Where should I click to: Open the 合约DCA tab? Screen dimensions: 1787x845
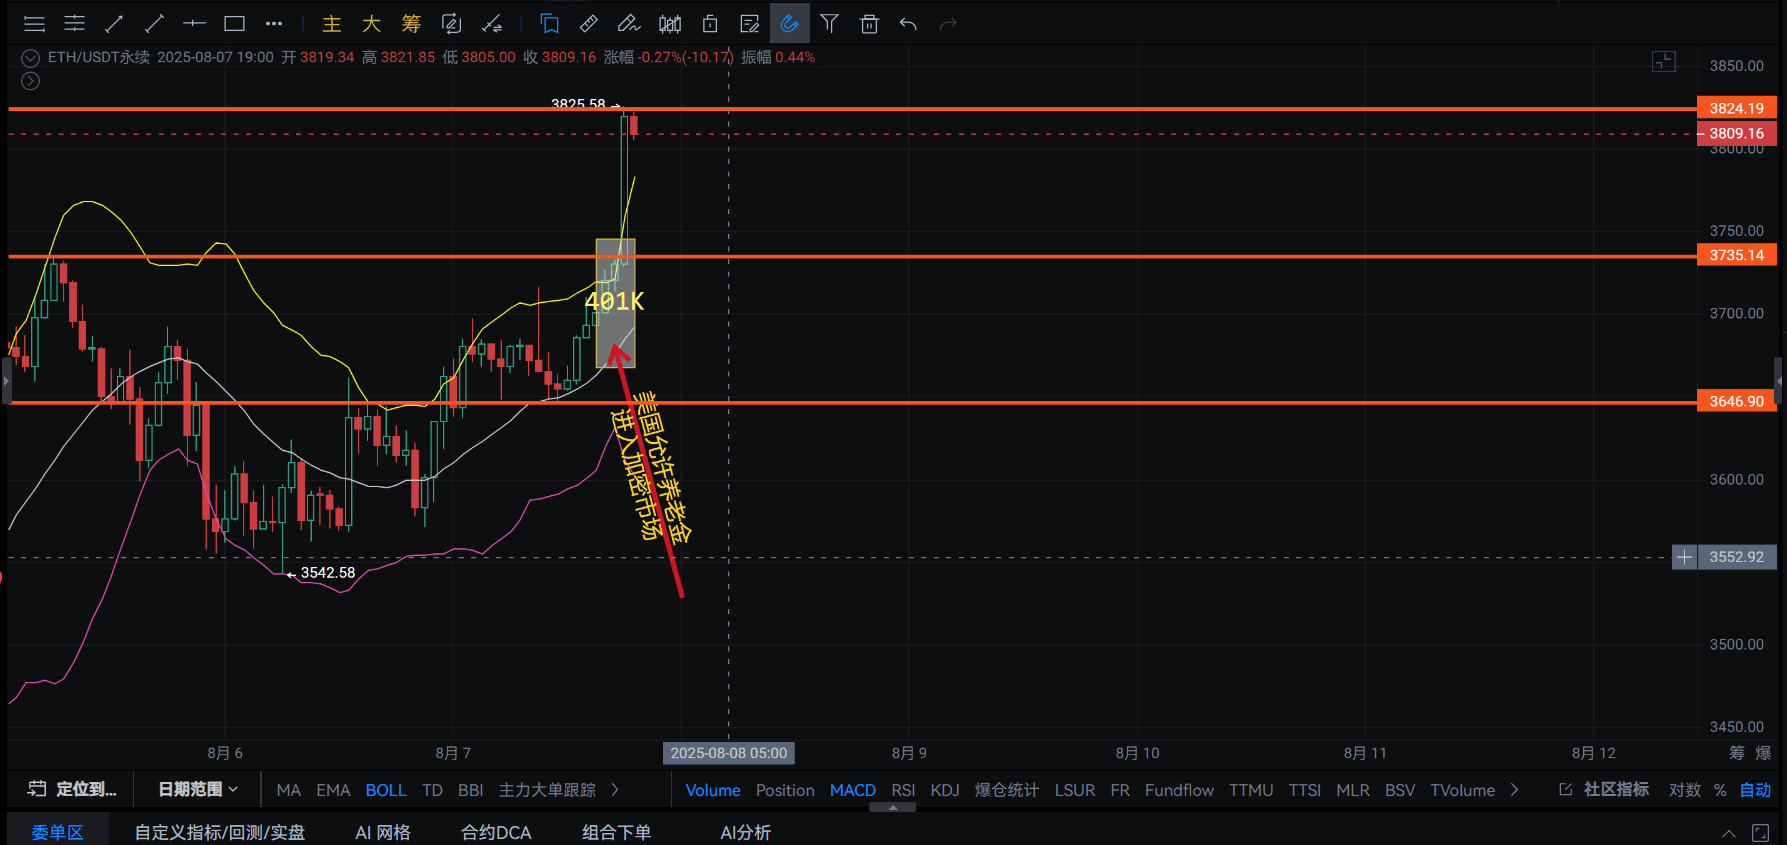(496, 832)
